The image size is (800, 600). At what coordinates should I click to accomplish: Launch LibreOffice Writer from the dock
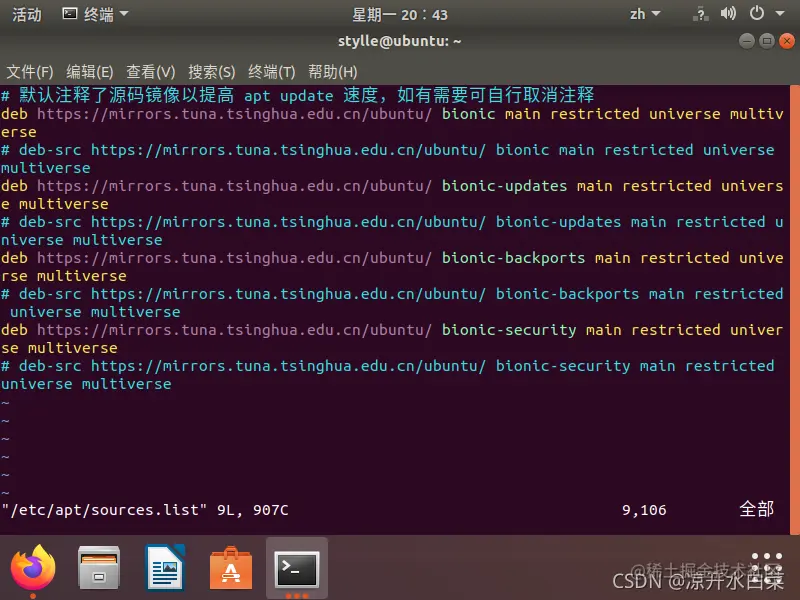click(x=165, y=568)
